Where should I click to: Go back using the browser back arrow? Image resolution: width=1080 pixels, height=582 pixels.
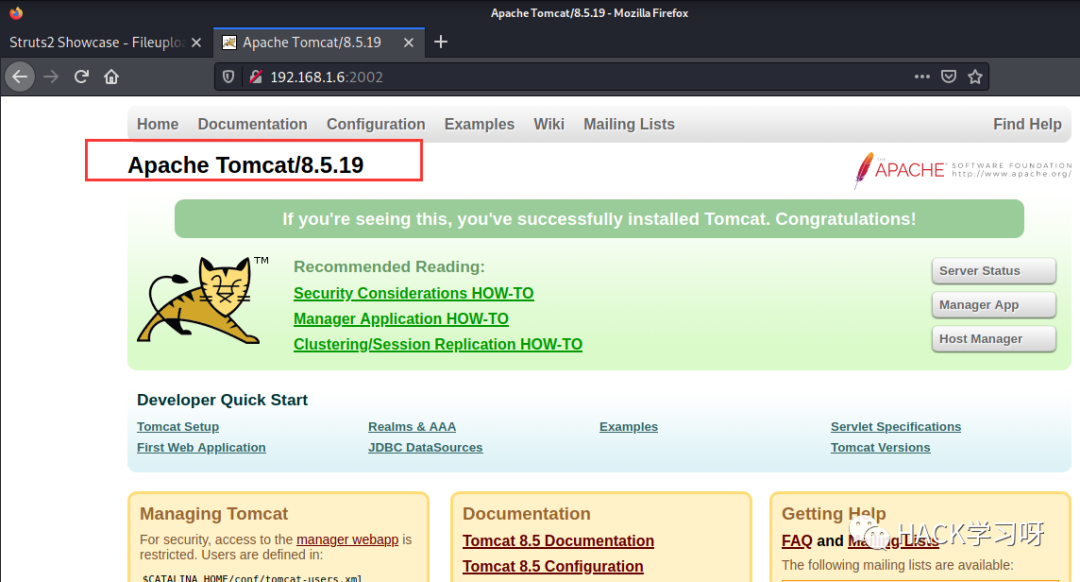20,76
